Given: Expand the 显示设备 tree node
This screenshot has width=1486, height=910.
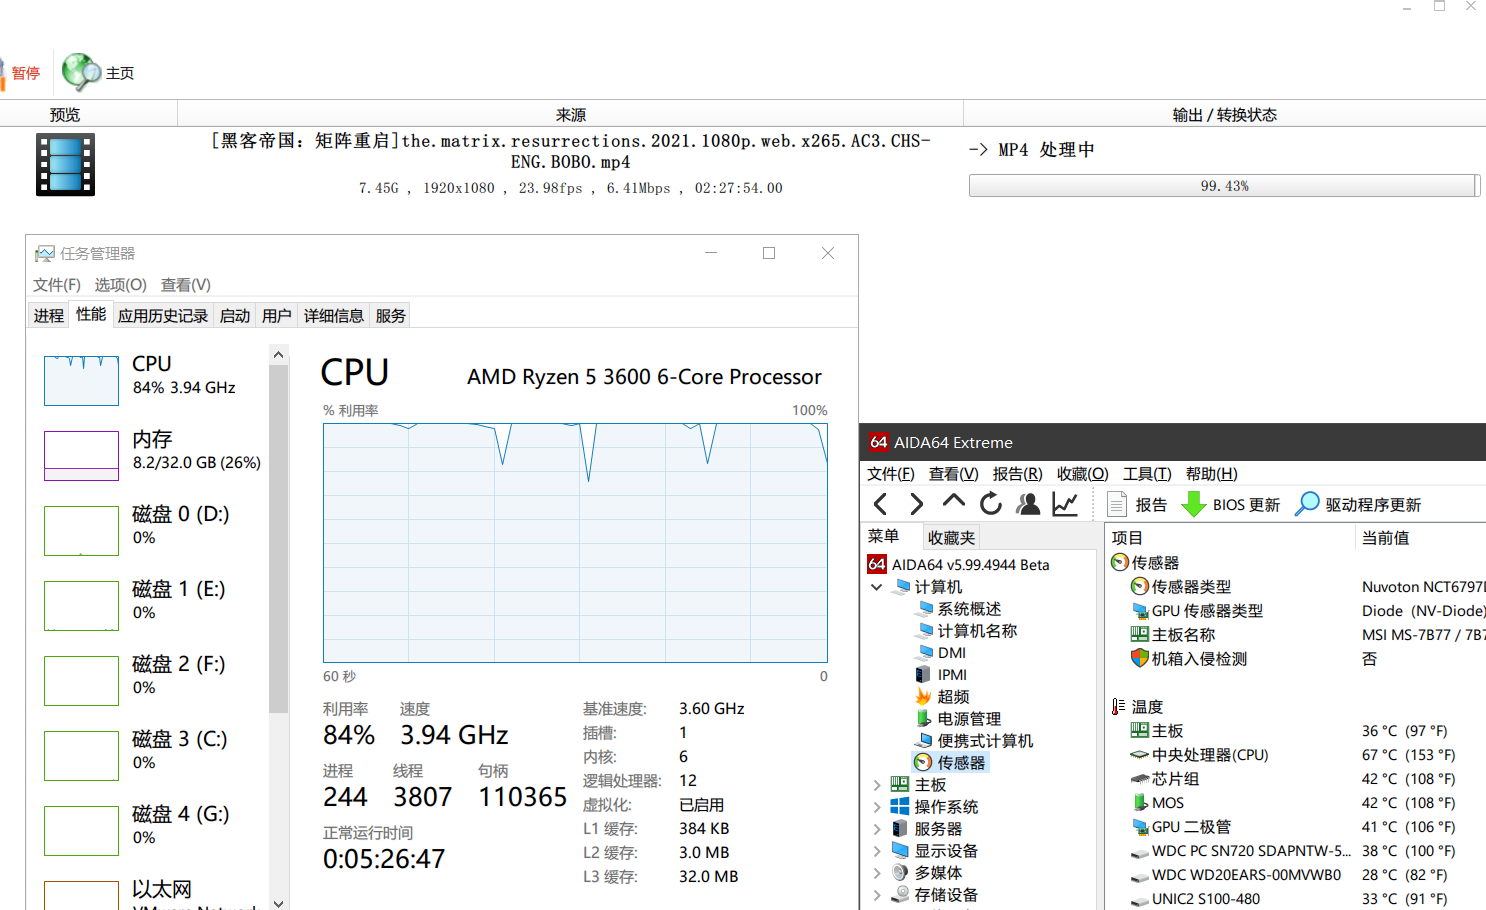Looking at the screenshot, I should pos(877,851).
